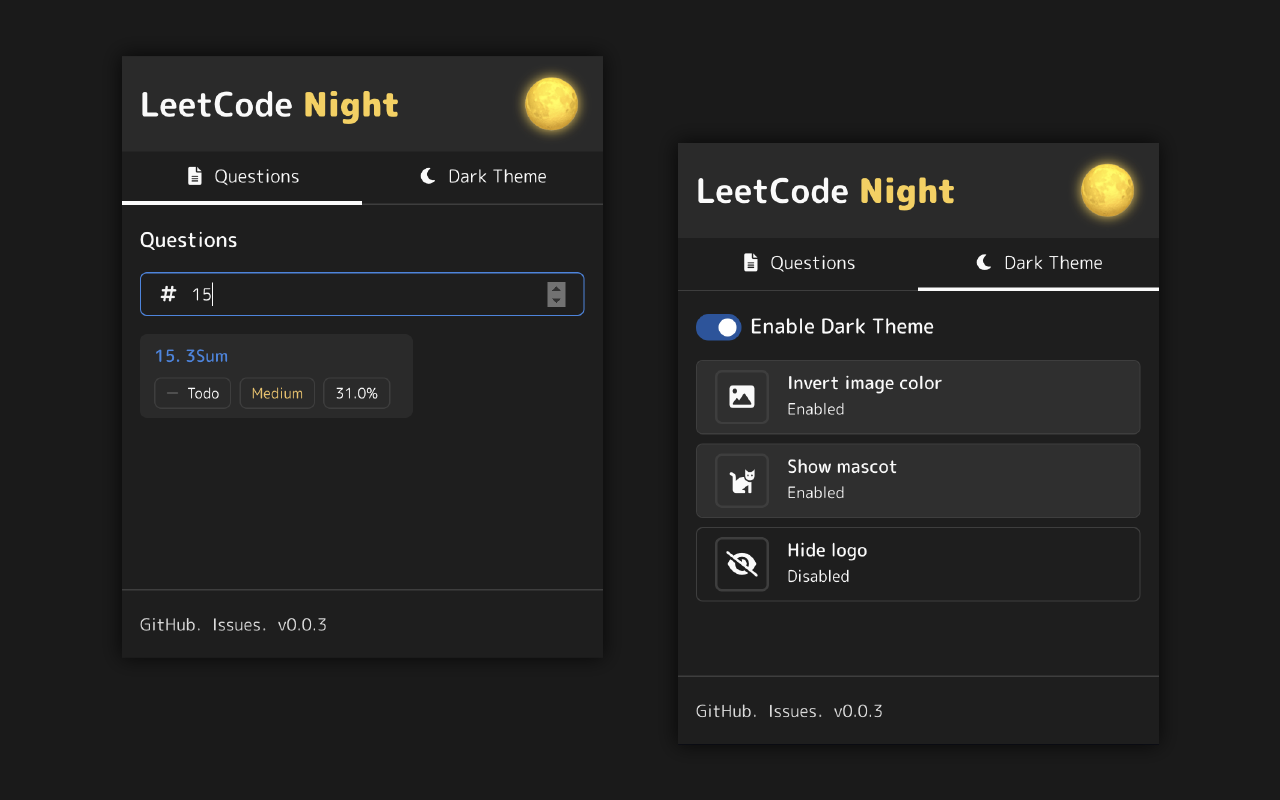Click the Medium difficulty badge on 3Sum
Image resolution: width=1280 pixels, height=800 pixels.
277,393
